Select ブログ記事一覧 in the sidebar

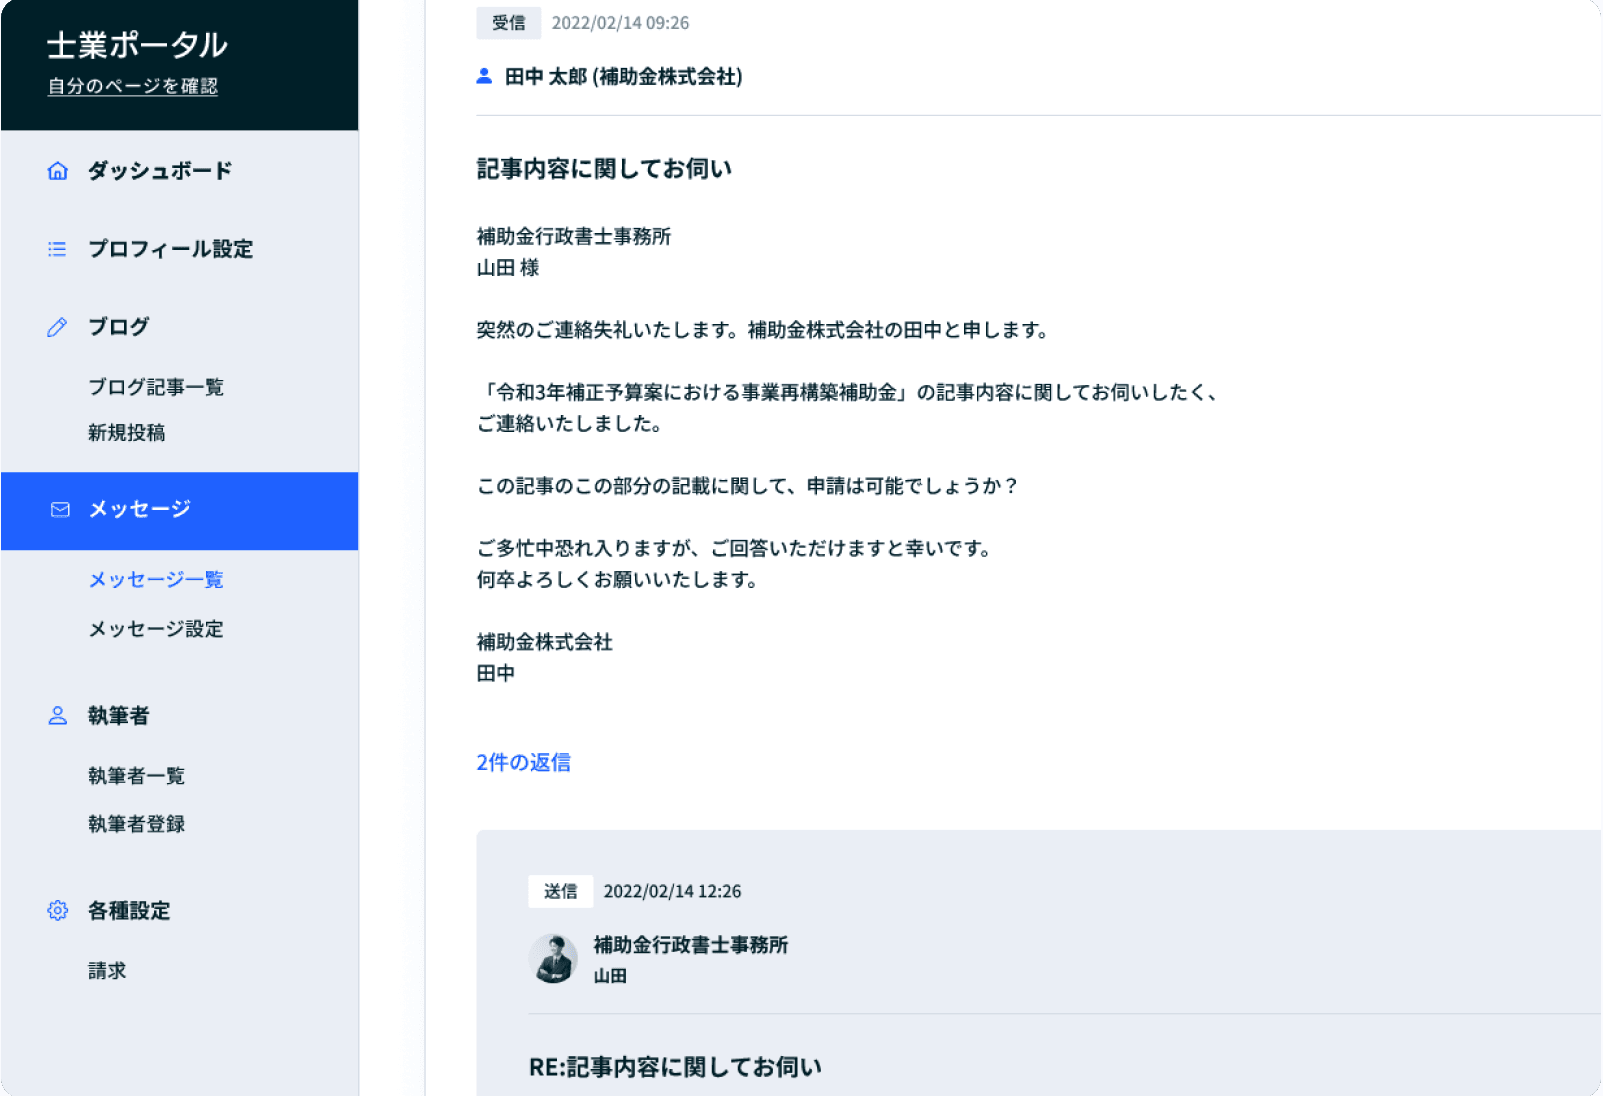point(156,387)
